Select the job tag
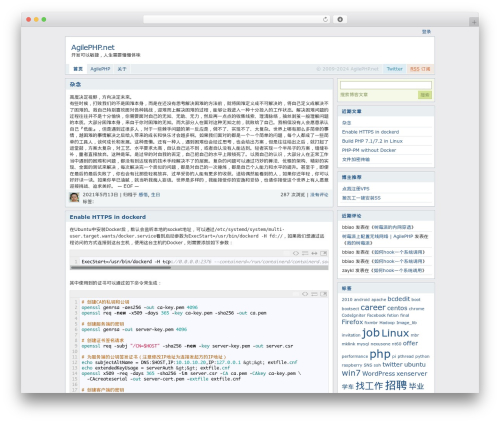Viewport: 500px width, 423px height. (371, 332)
